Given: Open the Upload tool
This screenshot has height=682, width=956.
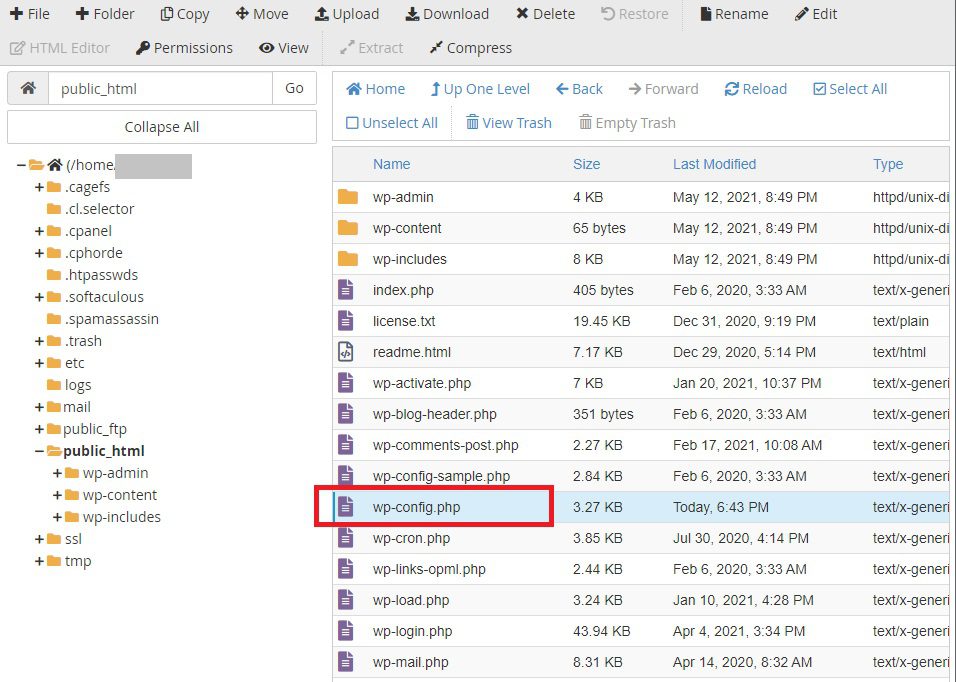Looking at the screenshot, I should pyautogui.click(x=347, y=14).
